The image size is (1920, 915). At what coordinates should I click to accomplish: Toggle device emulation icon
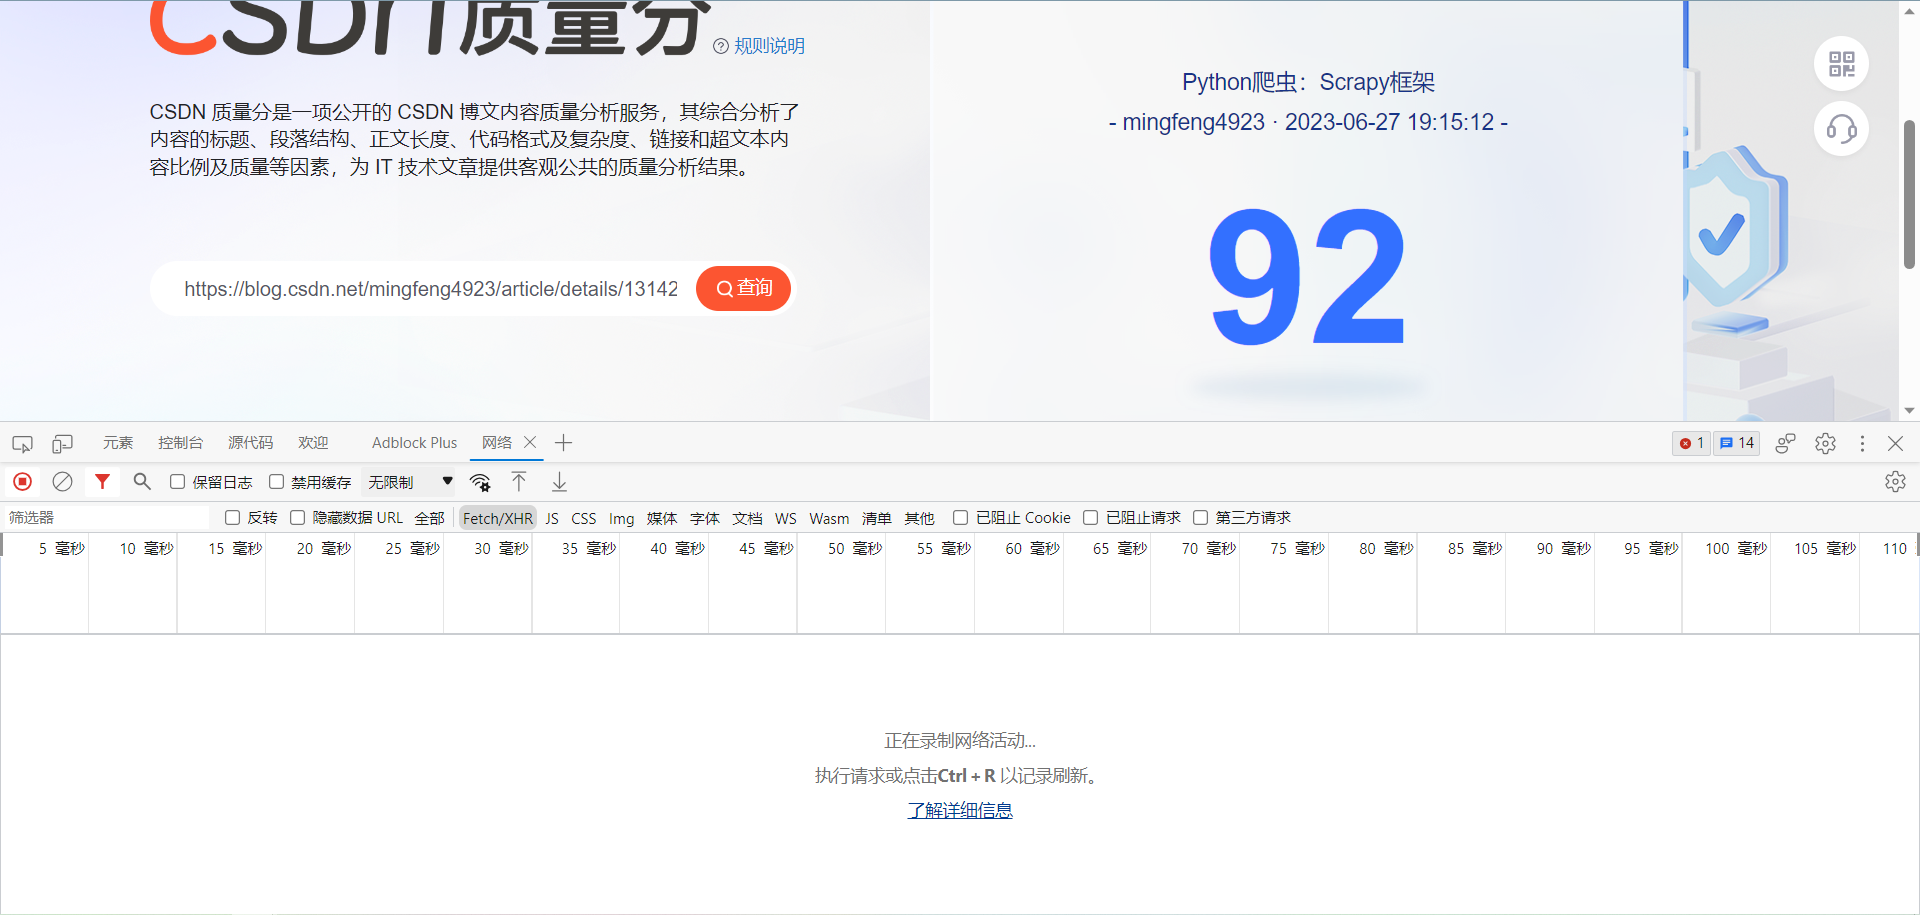(x=63, y=443)
